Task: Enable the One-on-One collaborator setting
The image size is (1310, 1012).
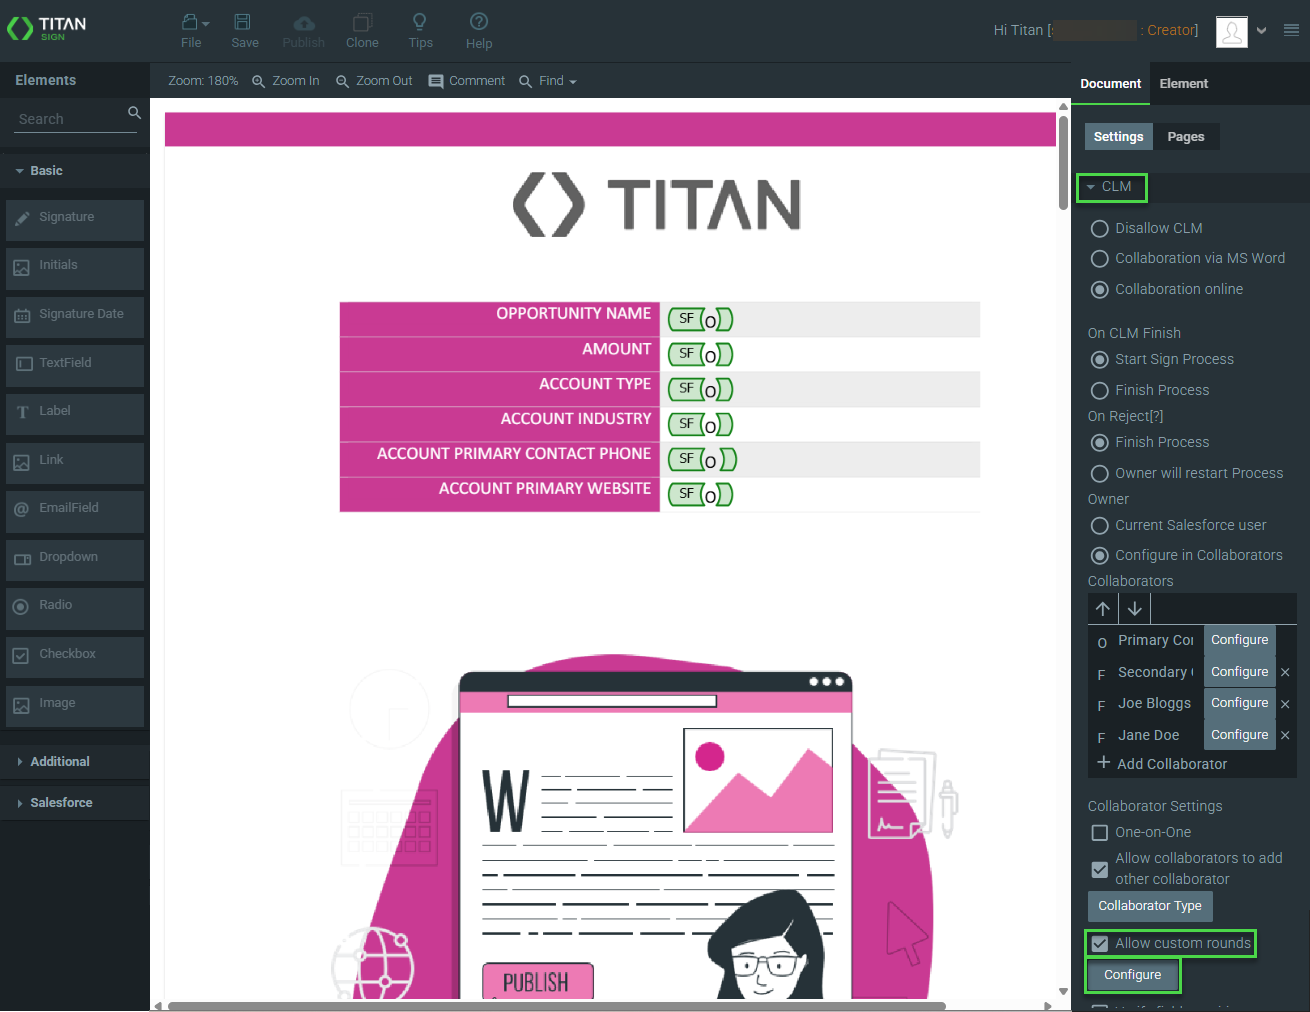Action: (x=1099, y=832)
